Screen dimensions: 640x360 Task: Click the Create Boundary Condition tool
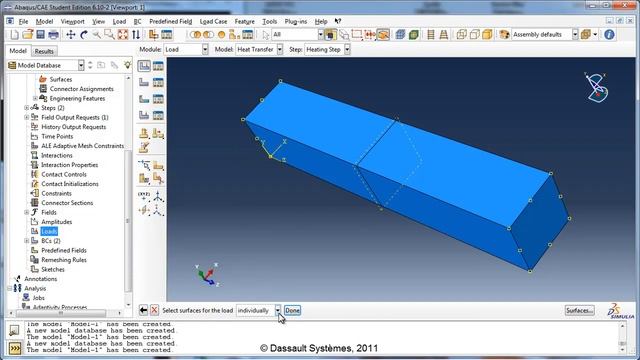click(x=144, y=82)
